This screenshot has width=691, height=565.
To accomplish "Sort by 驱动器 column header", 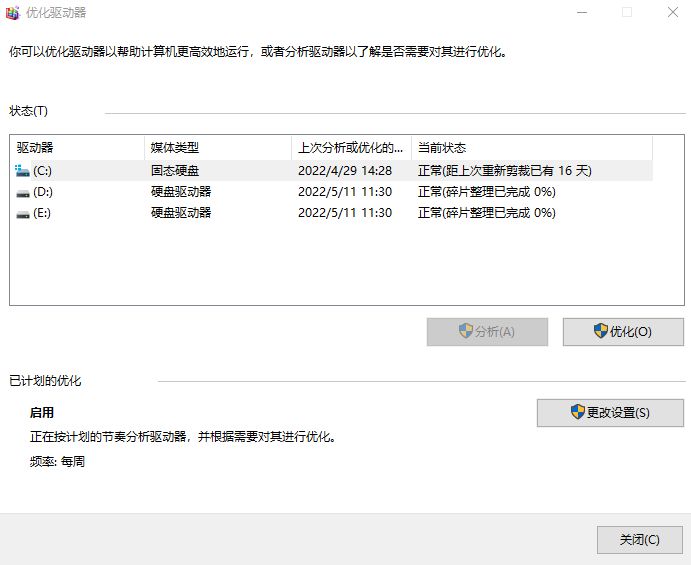I will [x=76, y=148].
